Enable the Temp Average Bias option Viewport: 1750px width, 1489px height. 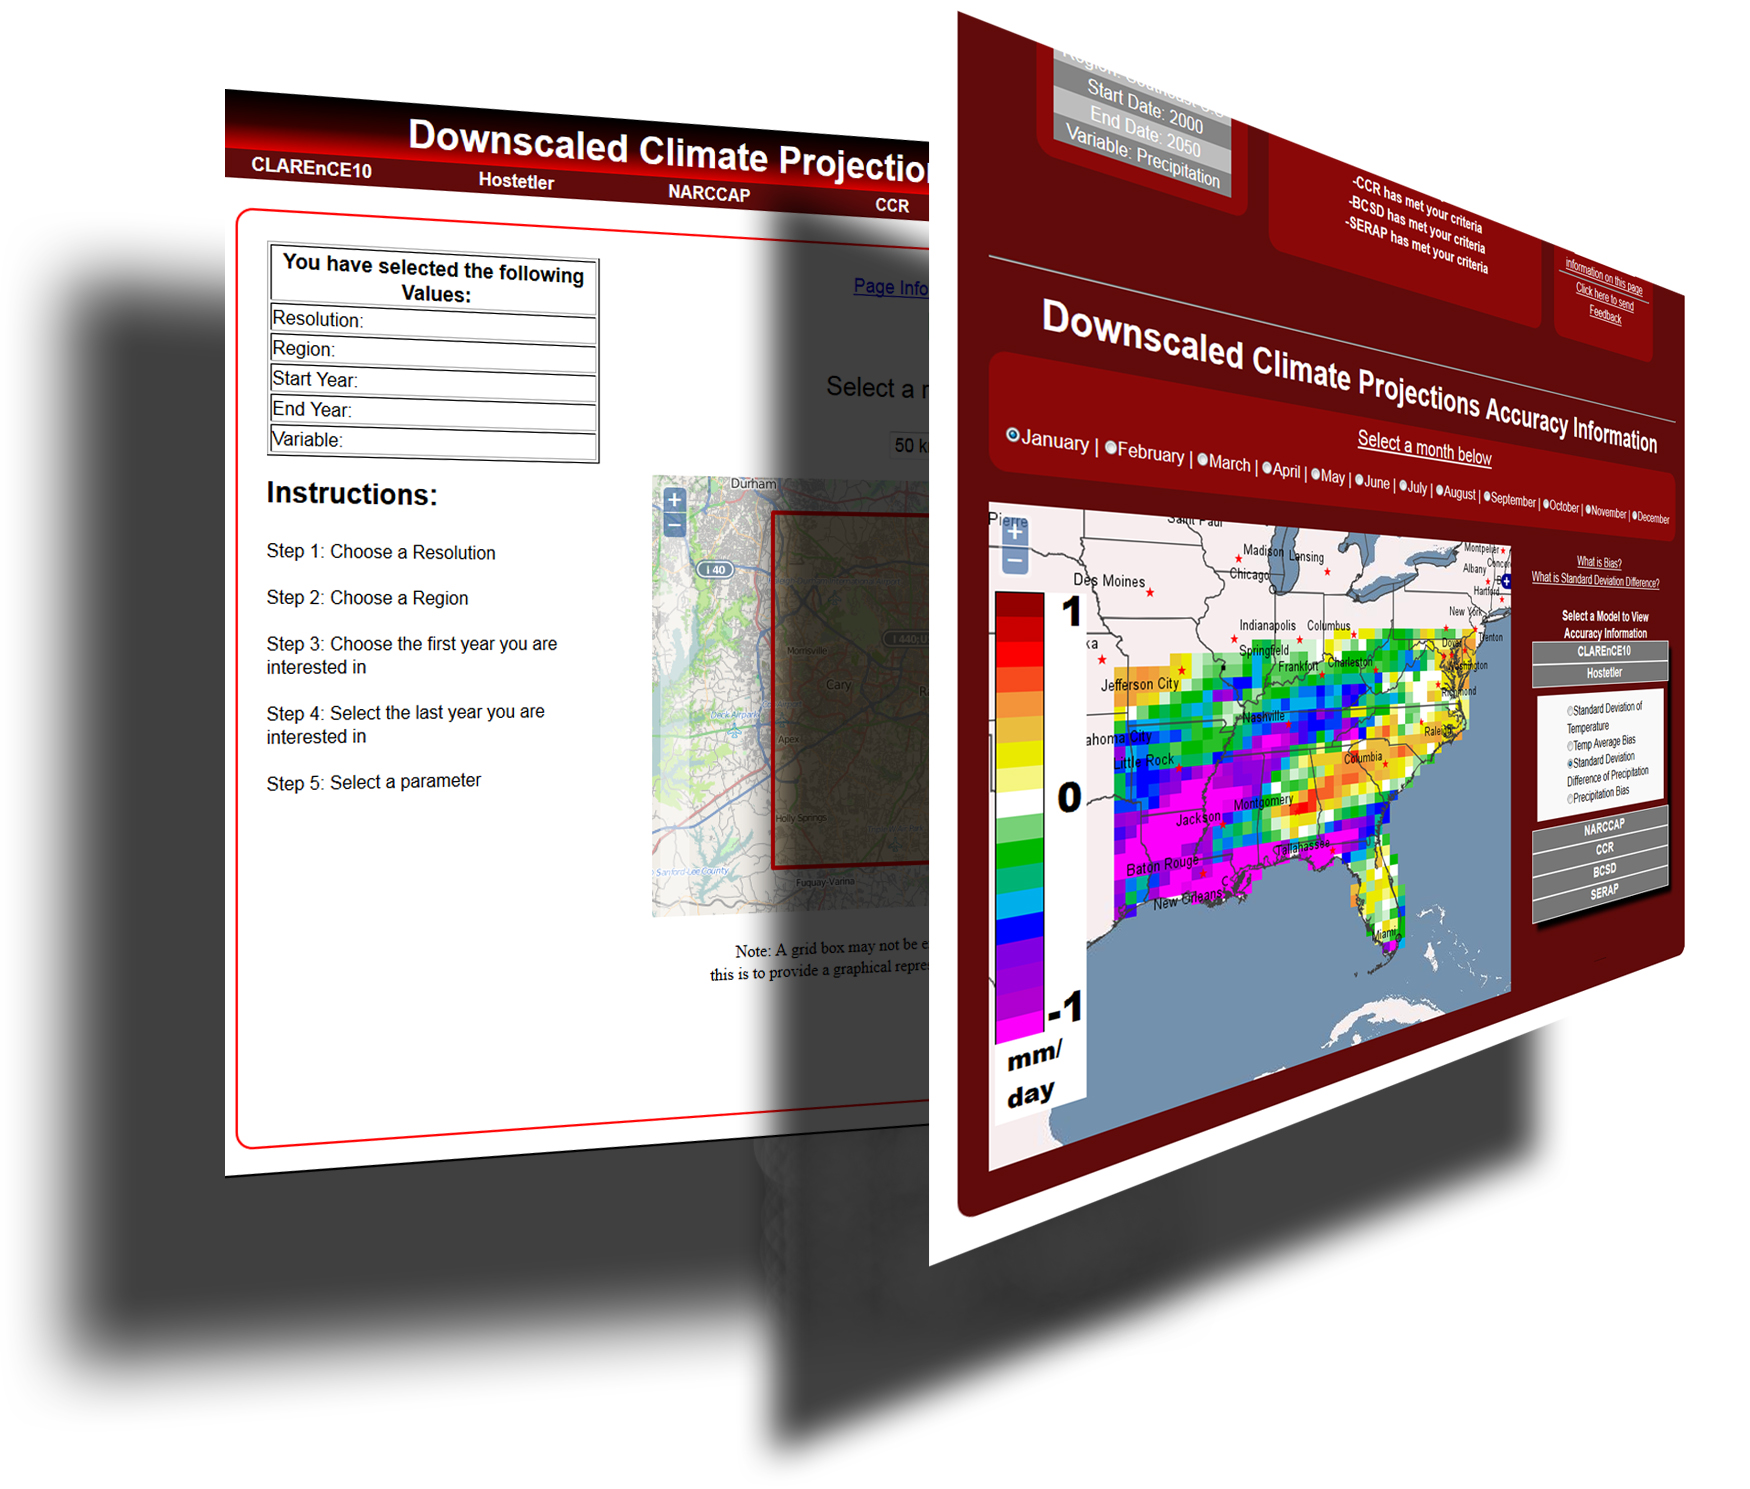point(1570,746)
